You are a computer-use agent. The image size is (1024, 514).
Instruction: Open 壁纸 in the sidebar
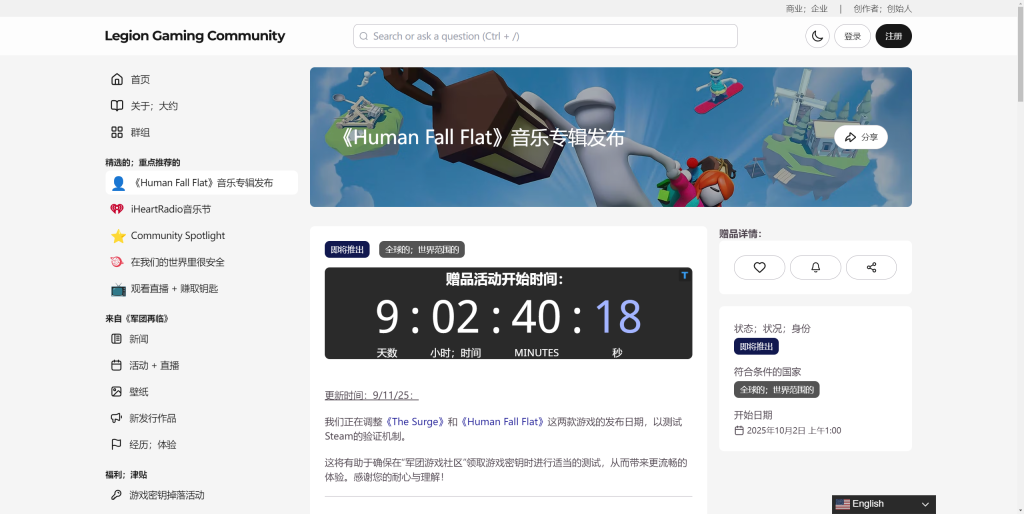pyautogui.click(x=138, y=392)
